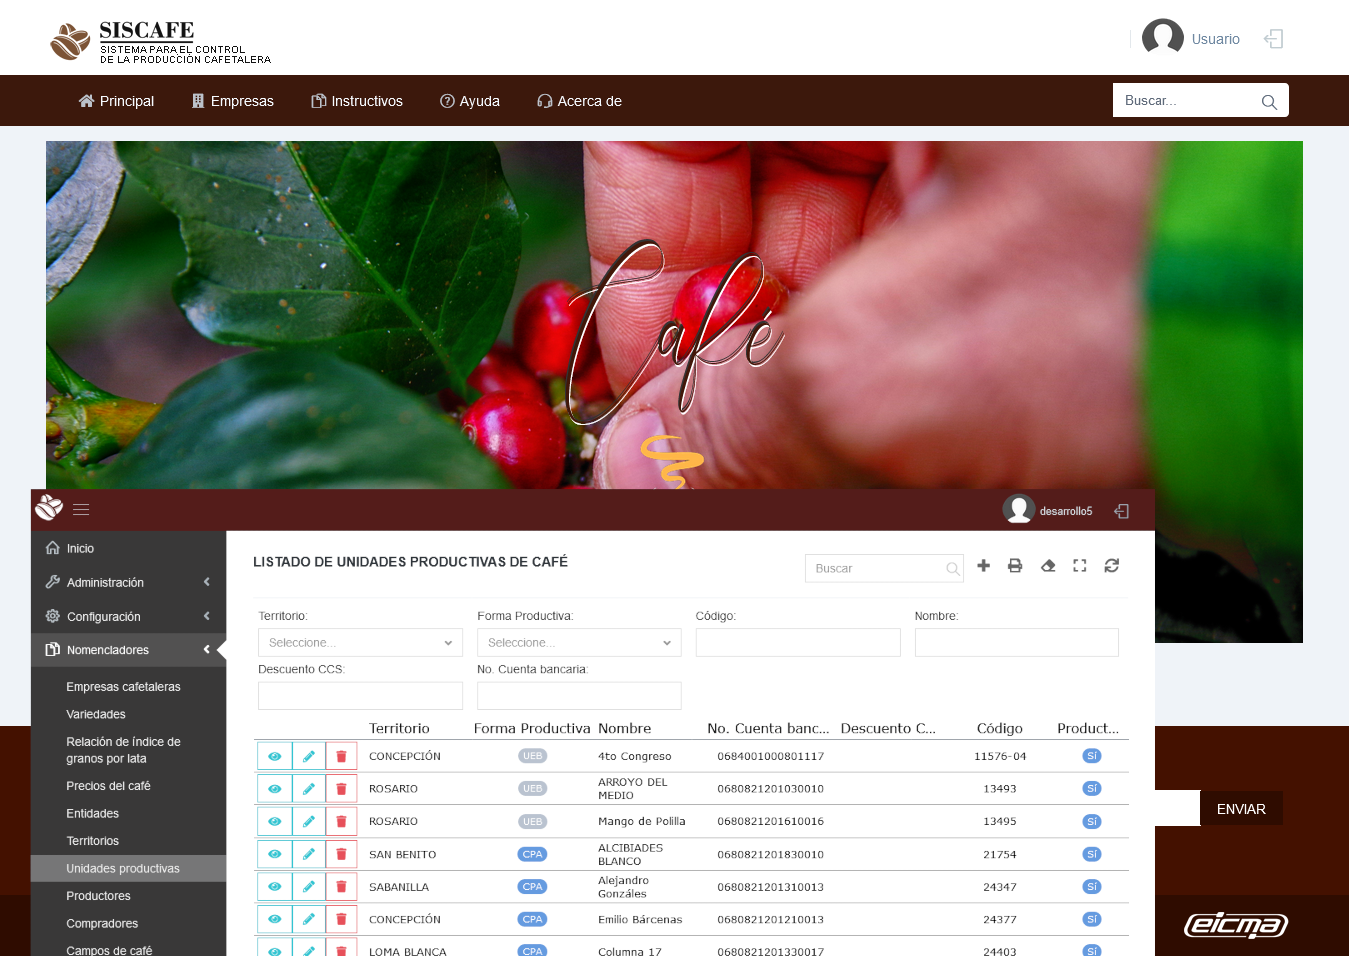Screen dimensions: 1349x956
Task: Click the eraser clear filters icon
Action: (x=1048, y=566)
